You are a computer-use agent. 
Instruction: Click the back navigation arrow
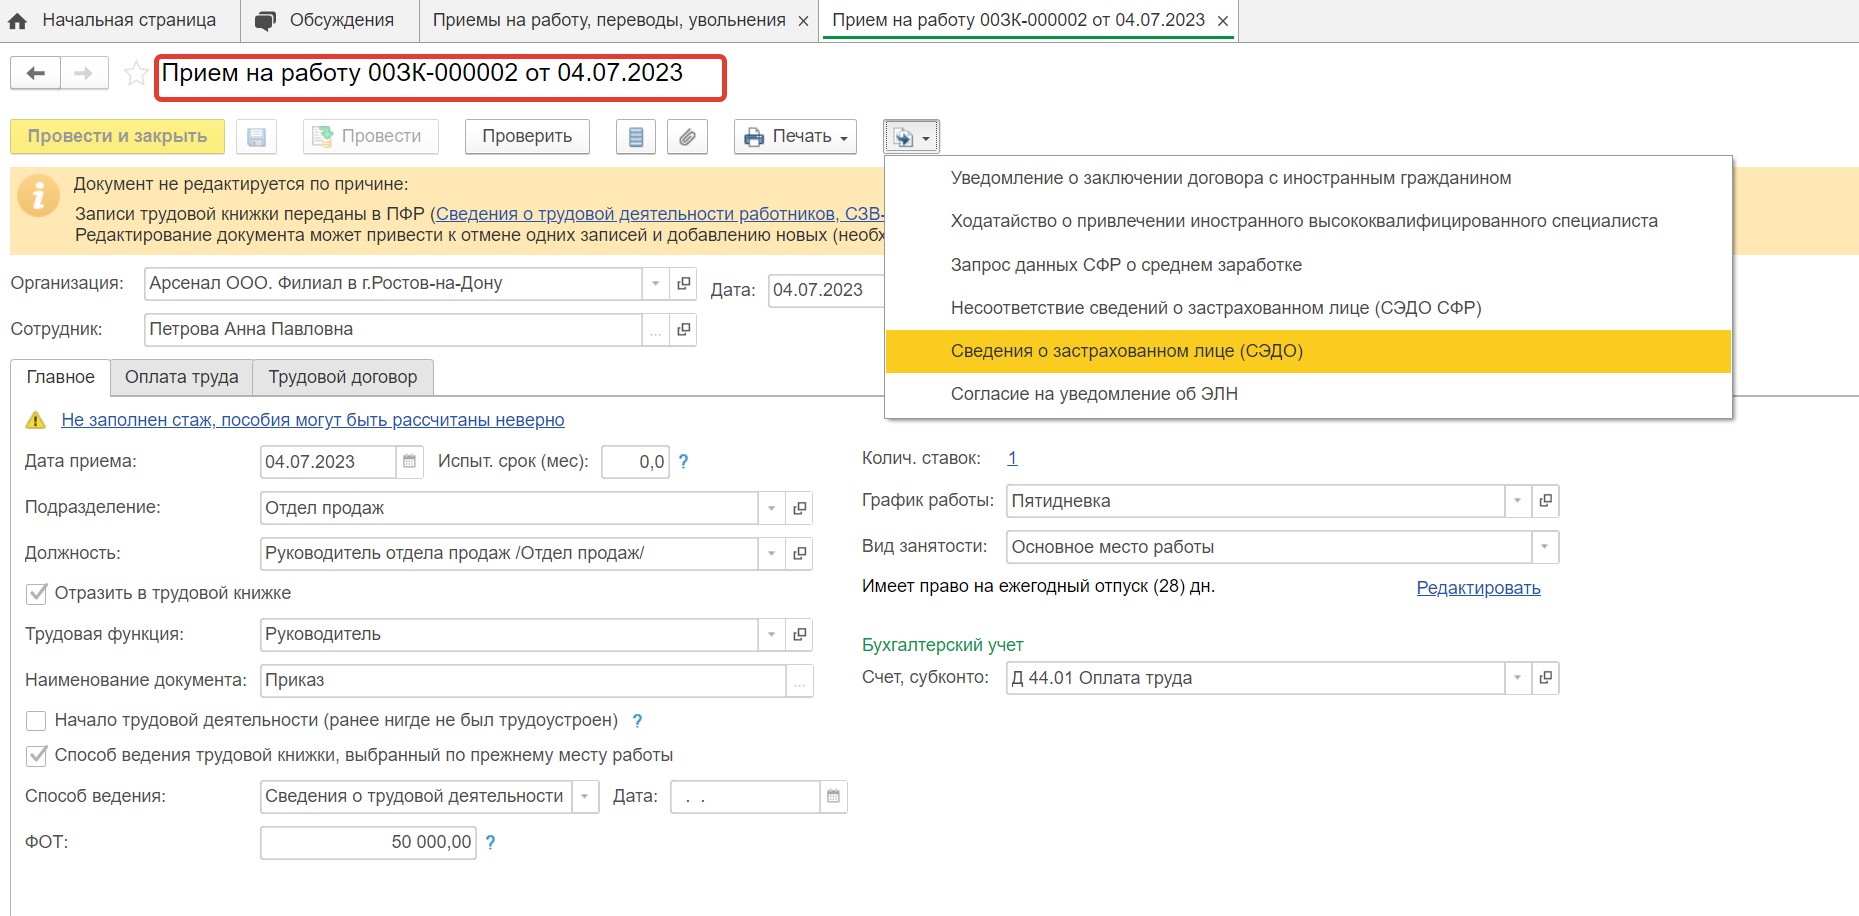[x=36, y=73]
